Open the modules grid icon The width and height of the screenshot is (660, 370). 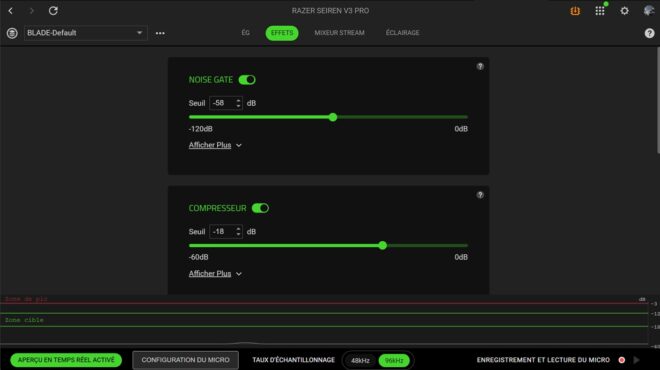point(600,11)
